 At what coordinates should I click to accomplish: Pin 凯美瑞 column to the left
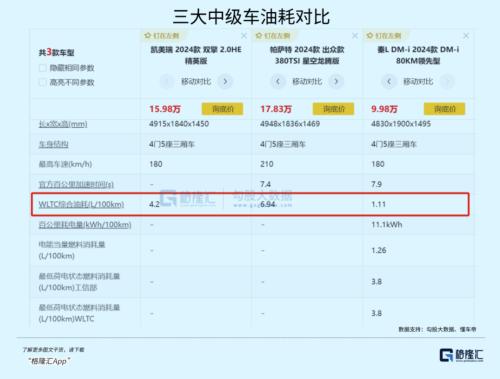pyautogui.click(x=162, y=36)
